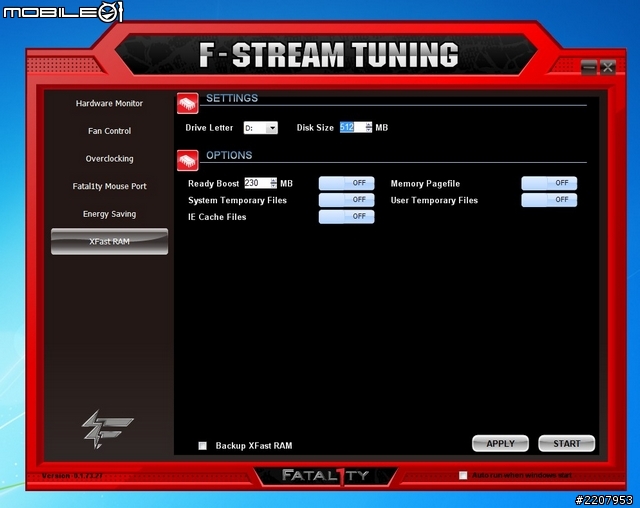Click the OPTIONS heading text

(x=229, y=155)
